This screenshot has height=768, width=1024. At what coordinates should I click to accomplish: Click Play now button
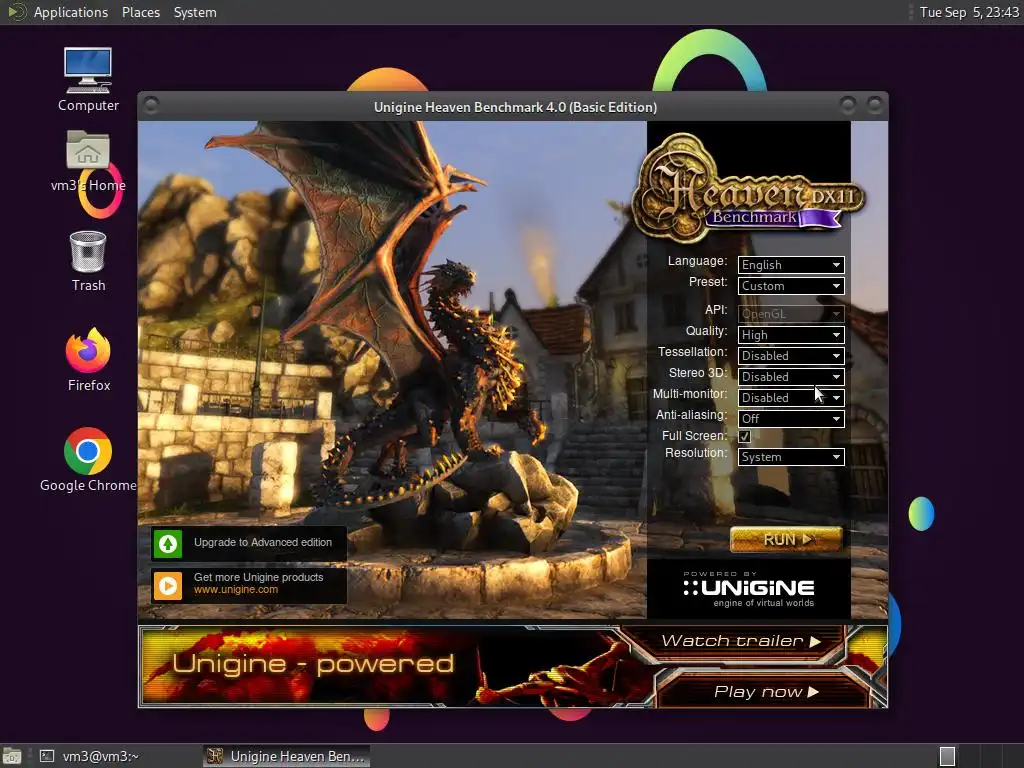pos(765,692)
